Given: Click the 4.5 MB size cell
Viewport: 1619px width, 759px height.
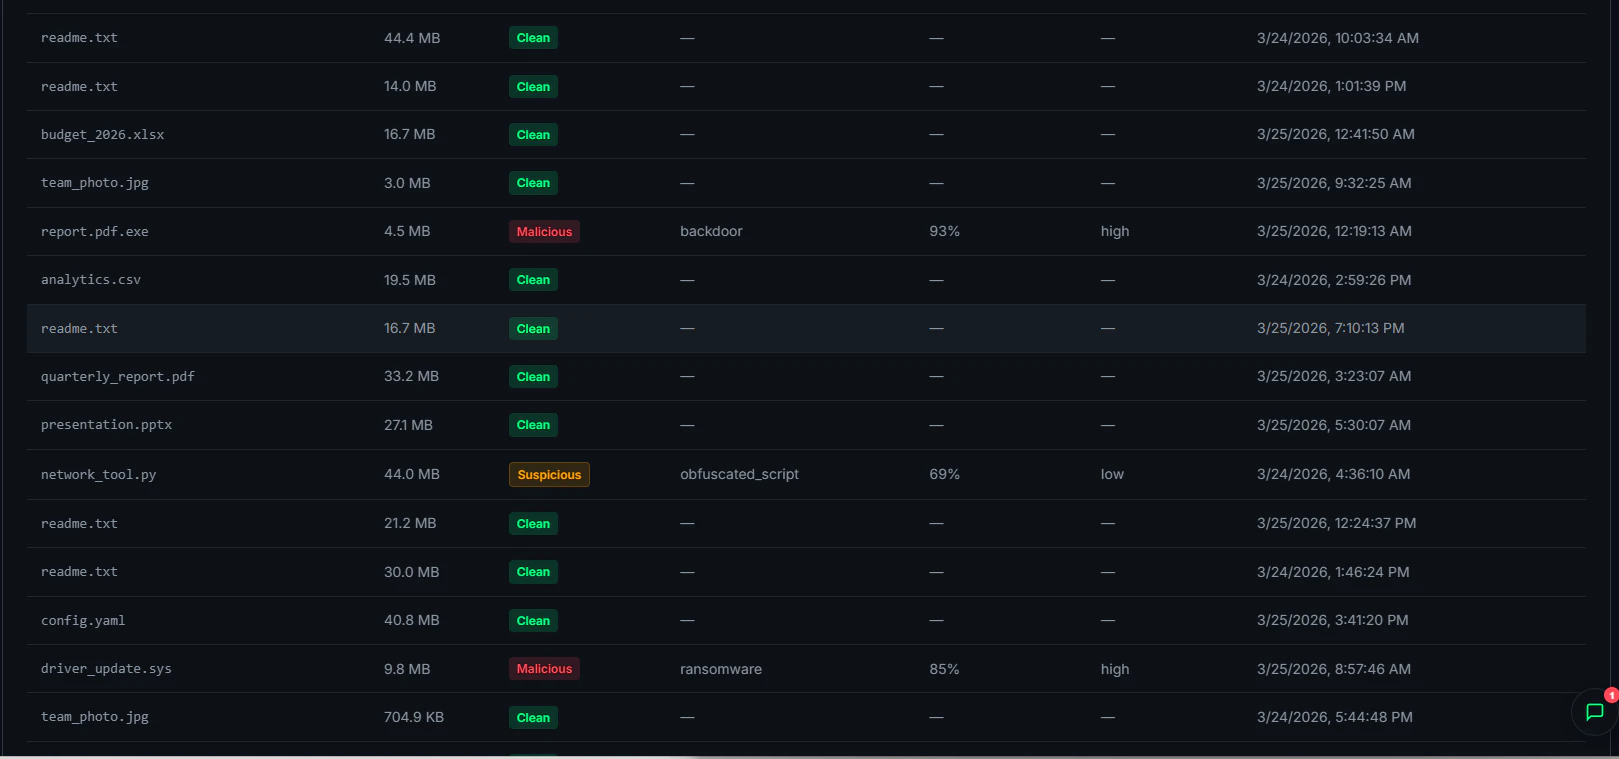Looking at the screenshot, I should 407,231.
